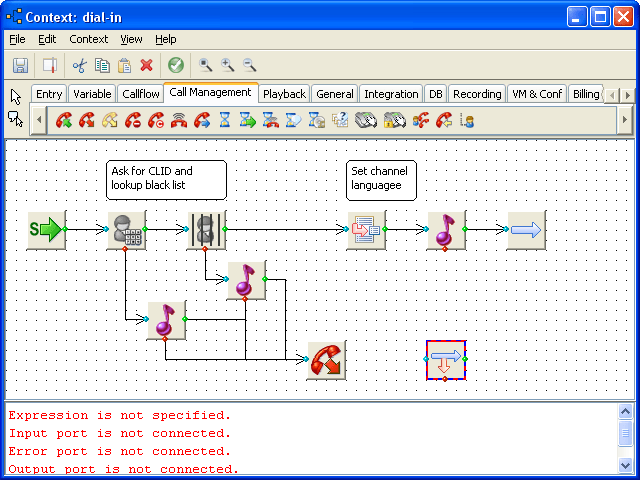Click the scissors Cut icon

point(80,66)
